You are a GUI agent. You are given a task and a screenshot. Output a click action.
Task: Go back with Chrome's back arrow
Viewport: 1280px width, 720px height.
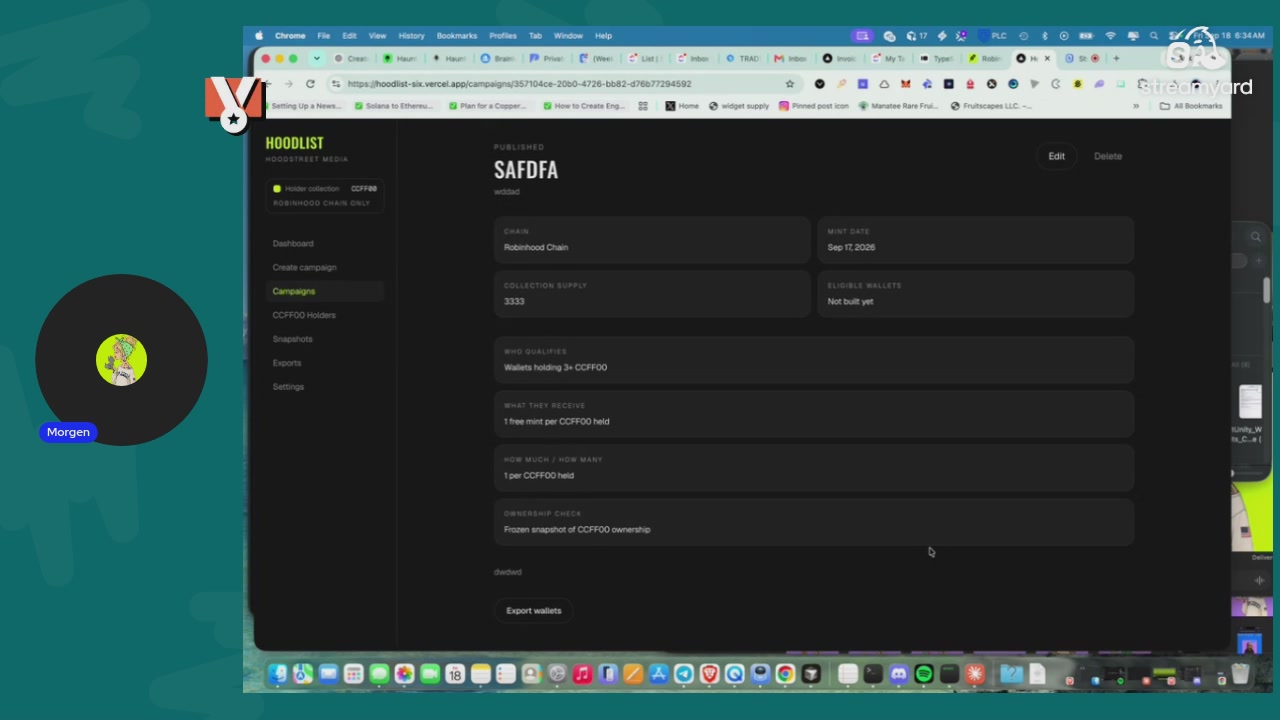point(267,84)
